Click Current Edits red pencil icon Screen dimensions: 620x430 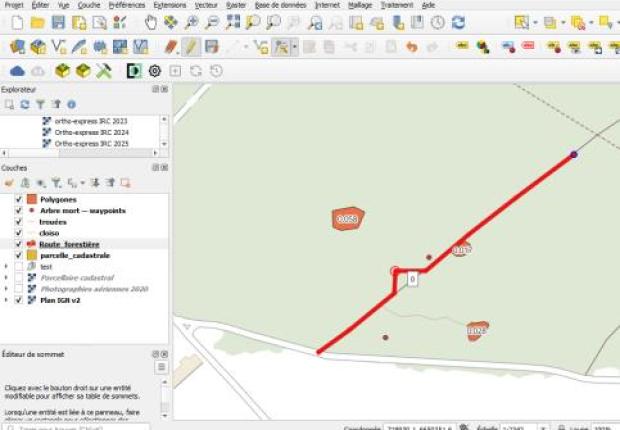(171, 47)
